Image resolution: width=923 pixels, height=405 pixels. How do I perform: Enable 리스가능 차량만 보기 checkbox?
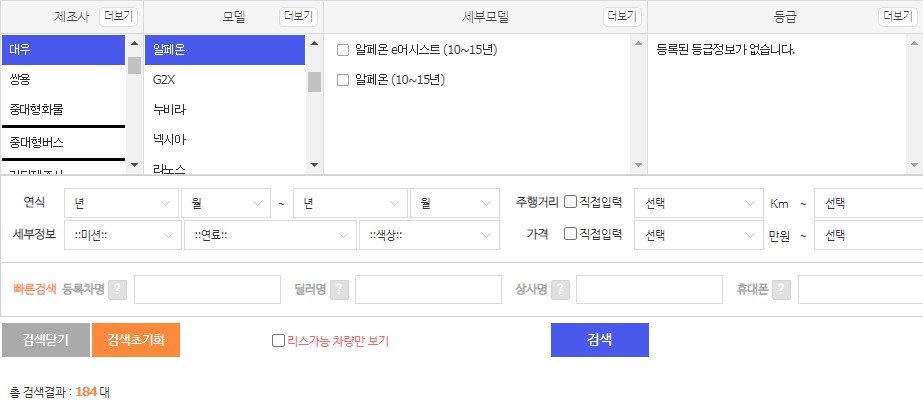[278, 341]
